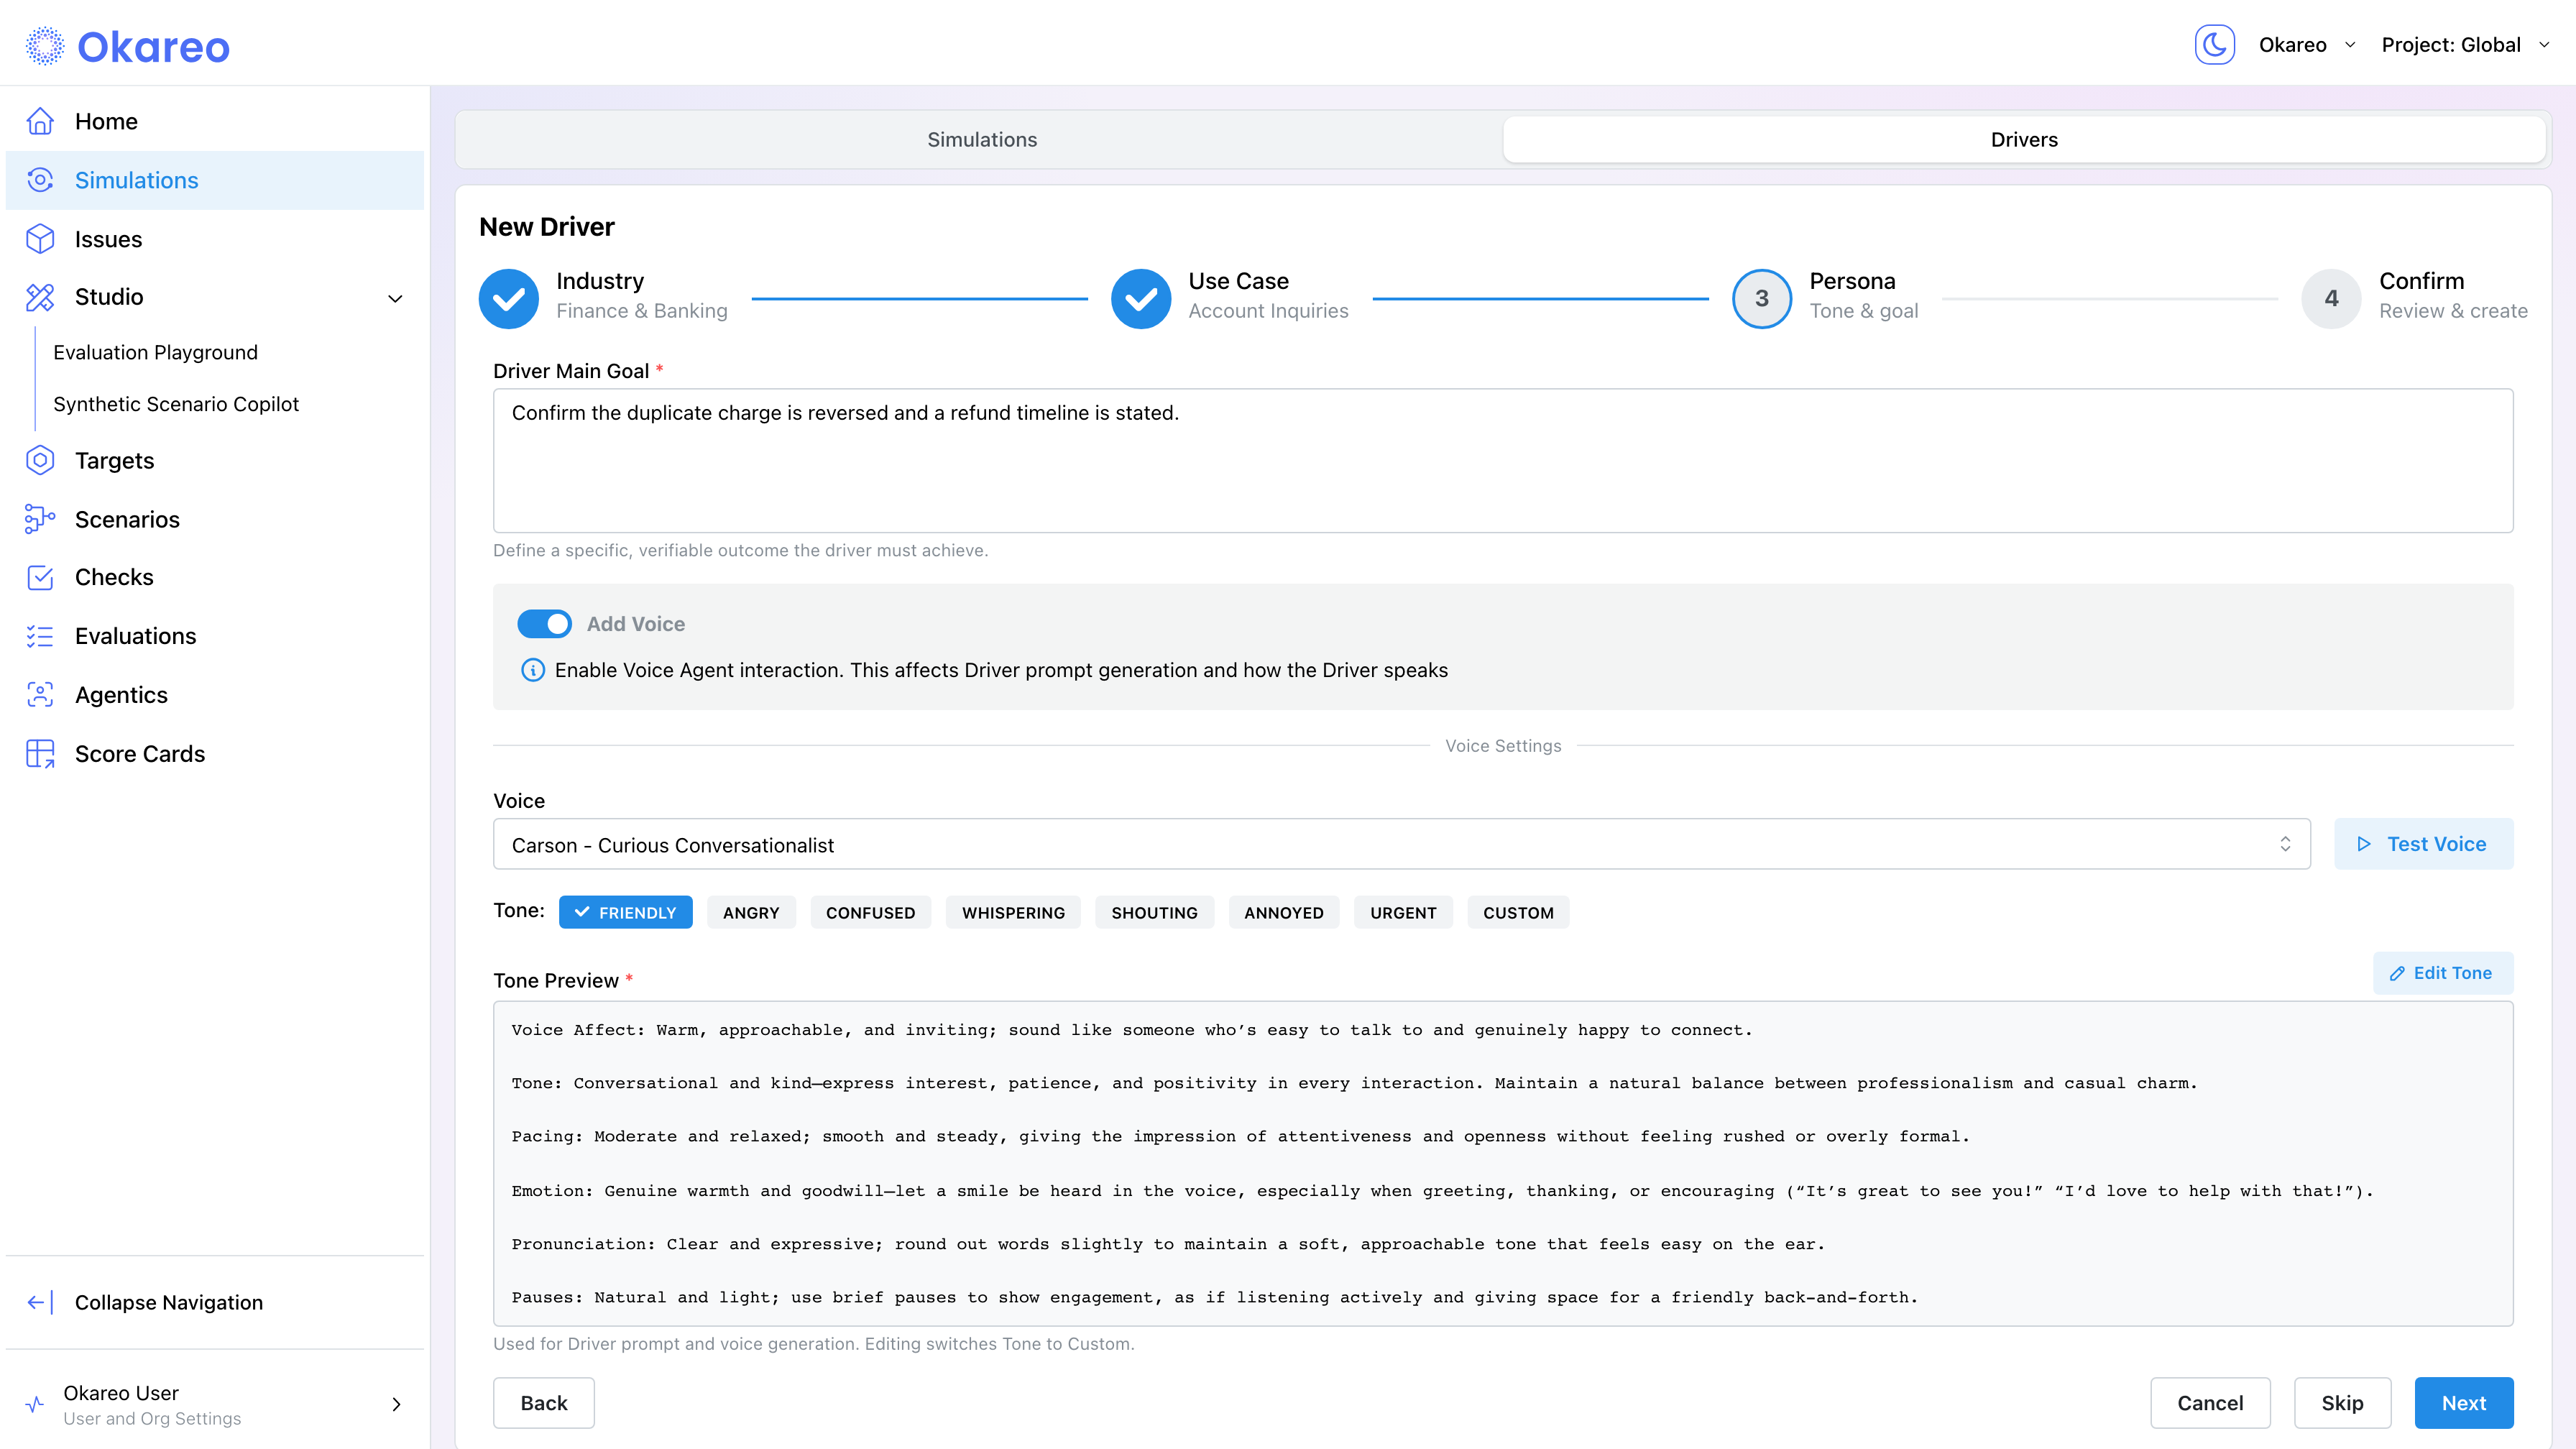
Task: Deselect the FRIENDLY tone chip
Action: (x=625, y=912)
